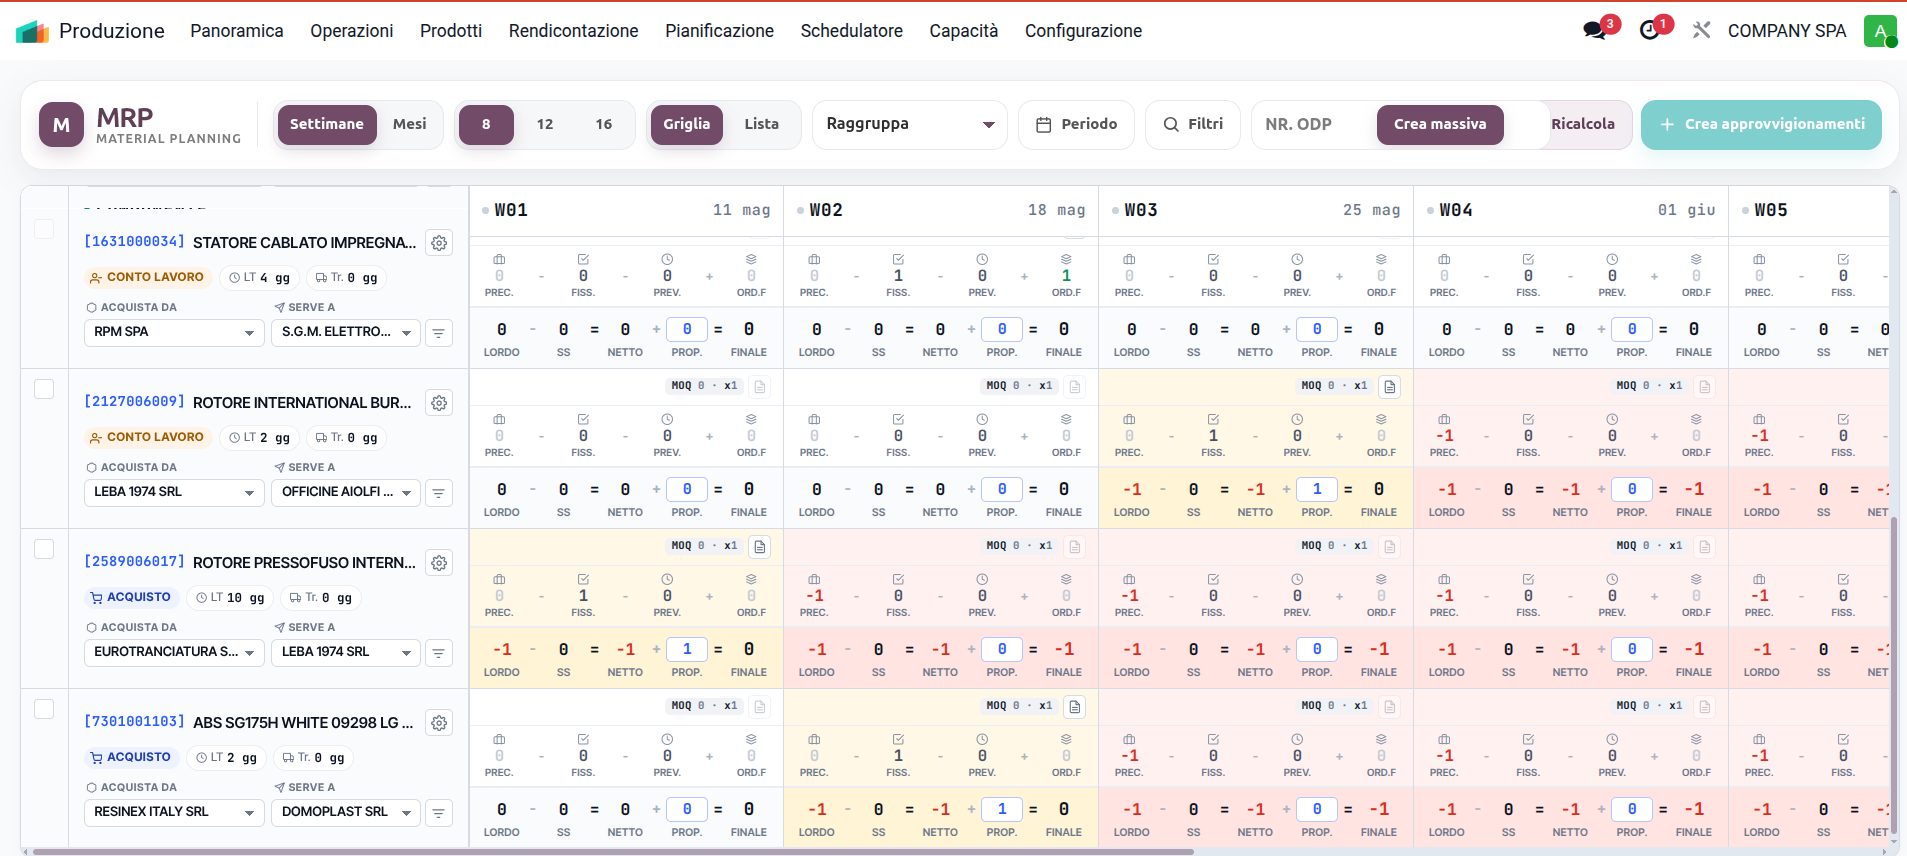The image size is (1907, 856).
Task: Open S.G.M. ELETTRO serve-a dropdown
Action: tap(346, 333)
